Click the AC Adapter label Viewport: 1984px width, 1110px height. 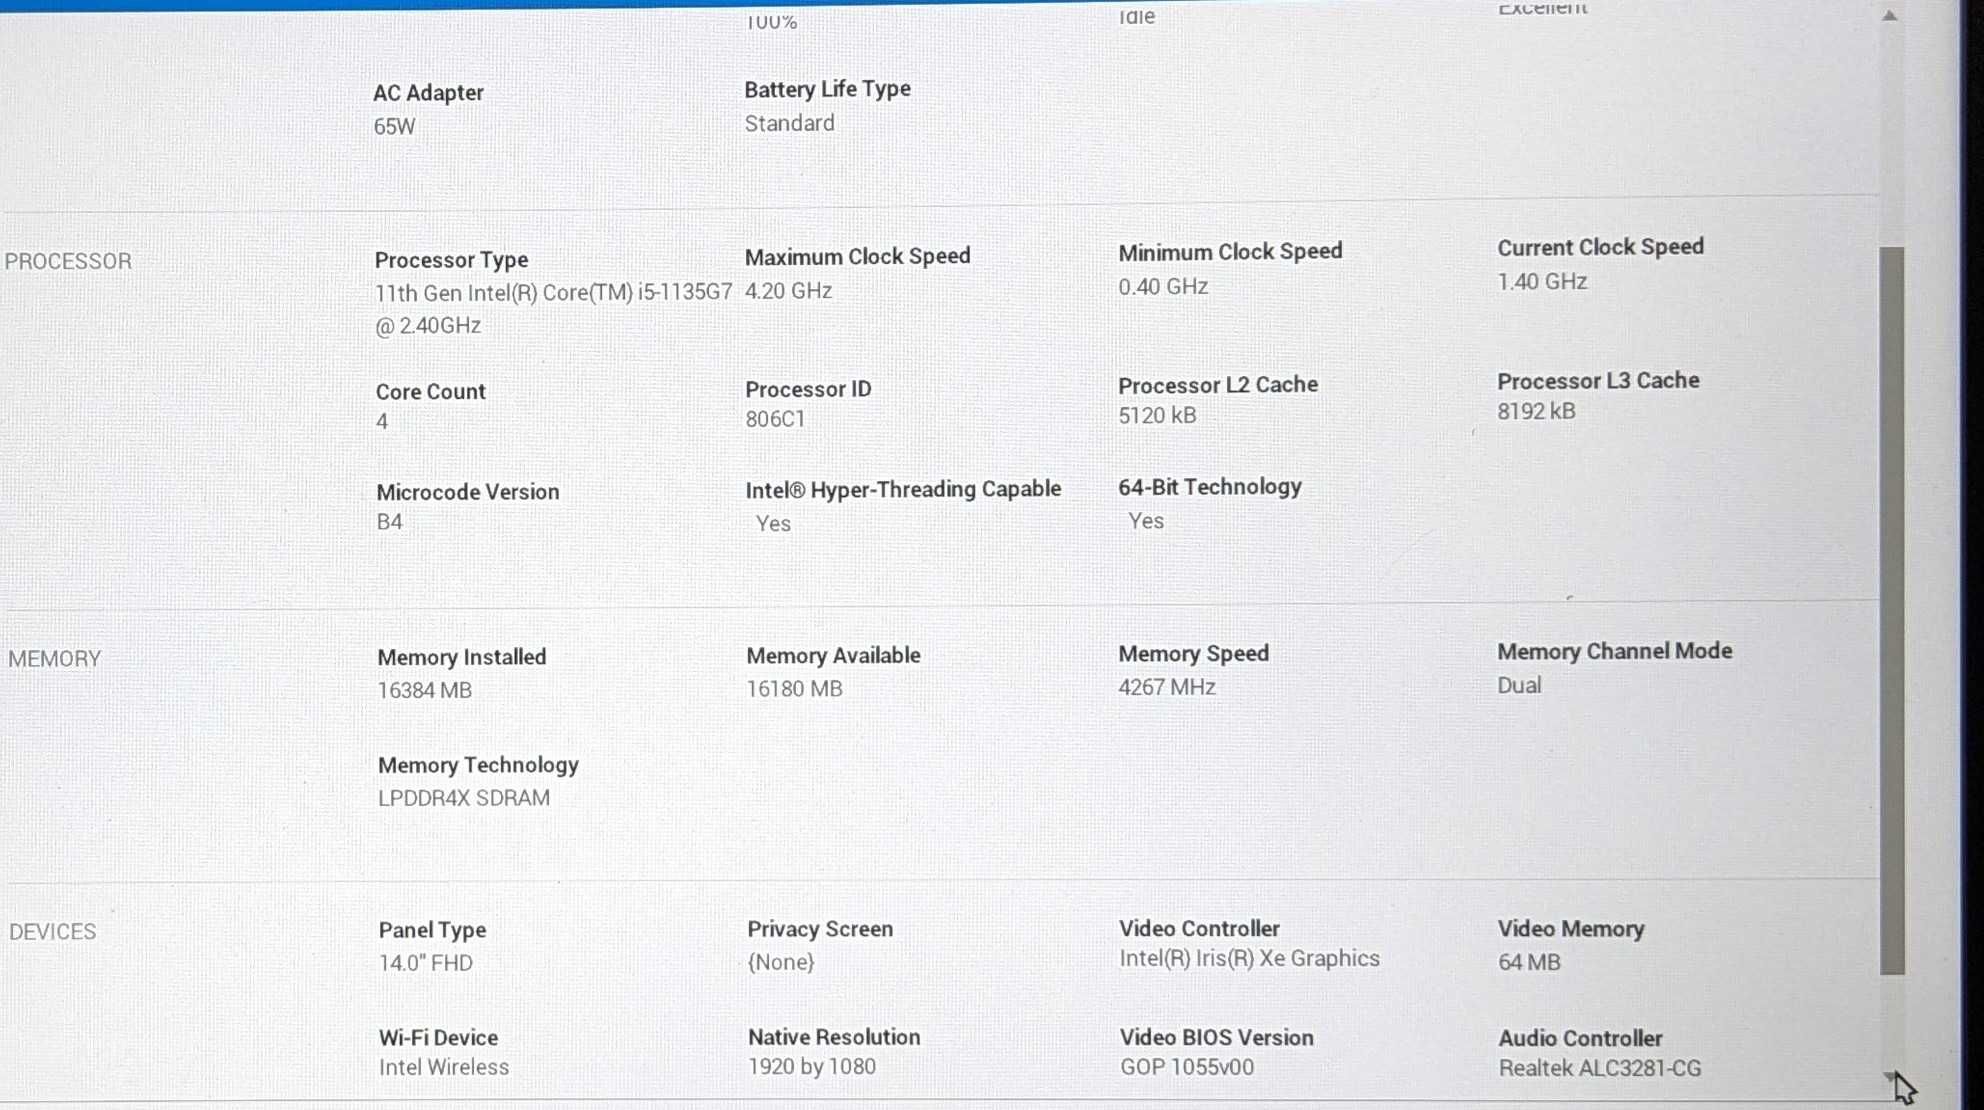point(428,93)
